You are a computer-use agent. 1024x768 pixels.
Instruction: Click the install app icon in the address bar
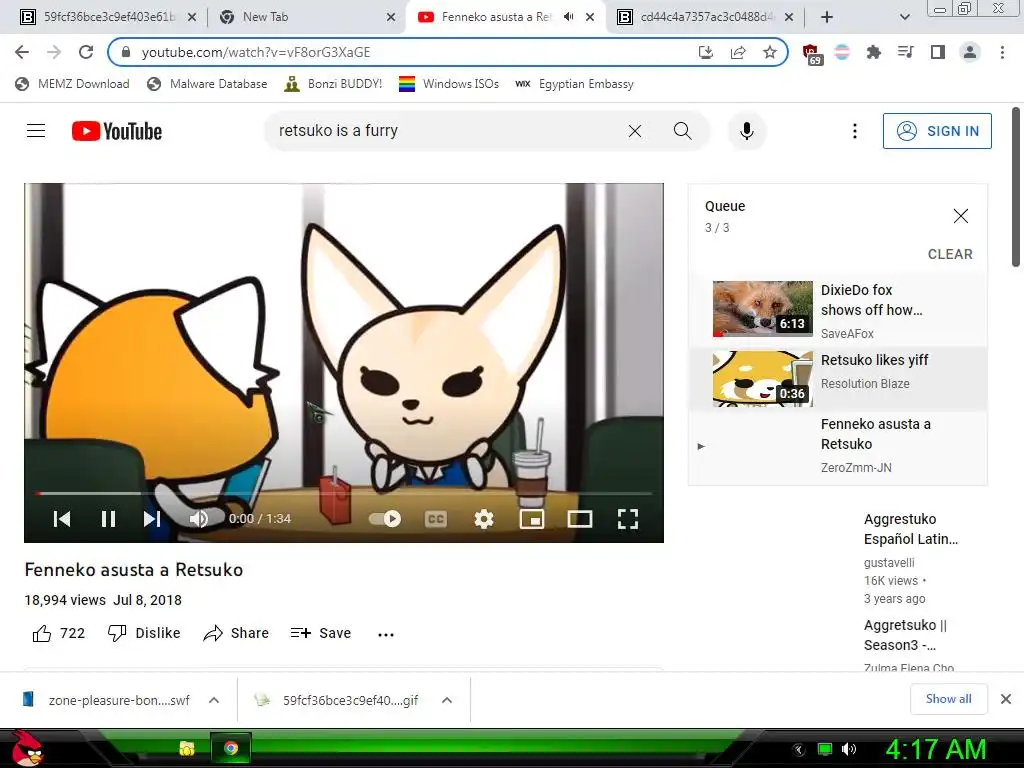pos(705,52)
